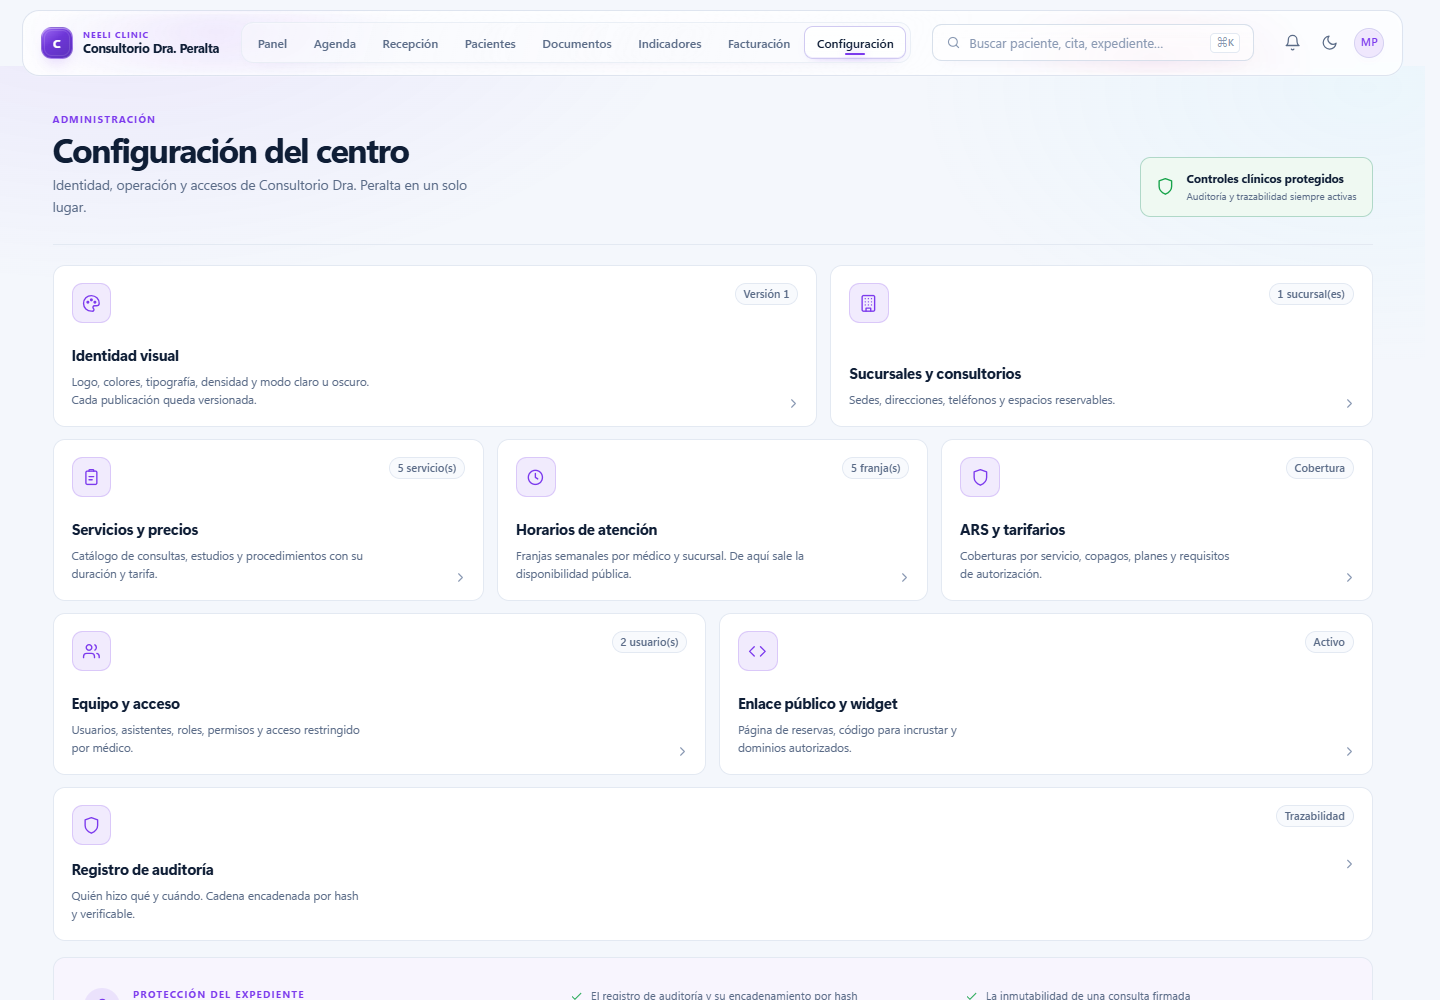This screenshot has height=1000, width=1440.
Task: Click the green shield icon in Controles clínicos
Action: tap(1165, 187)
